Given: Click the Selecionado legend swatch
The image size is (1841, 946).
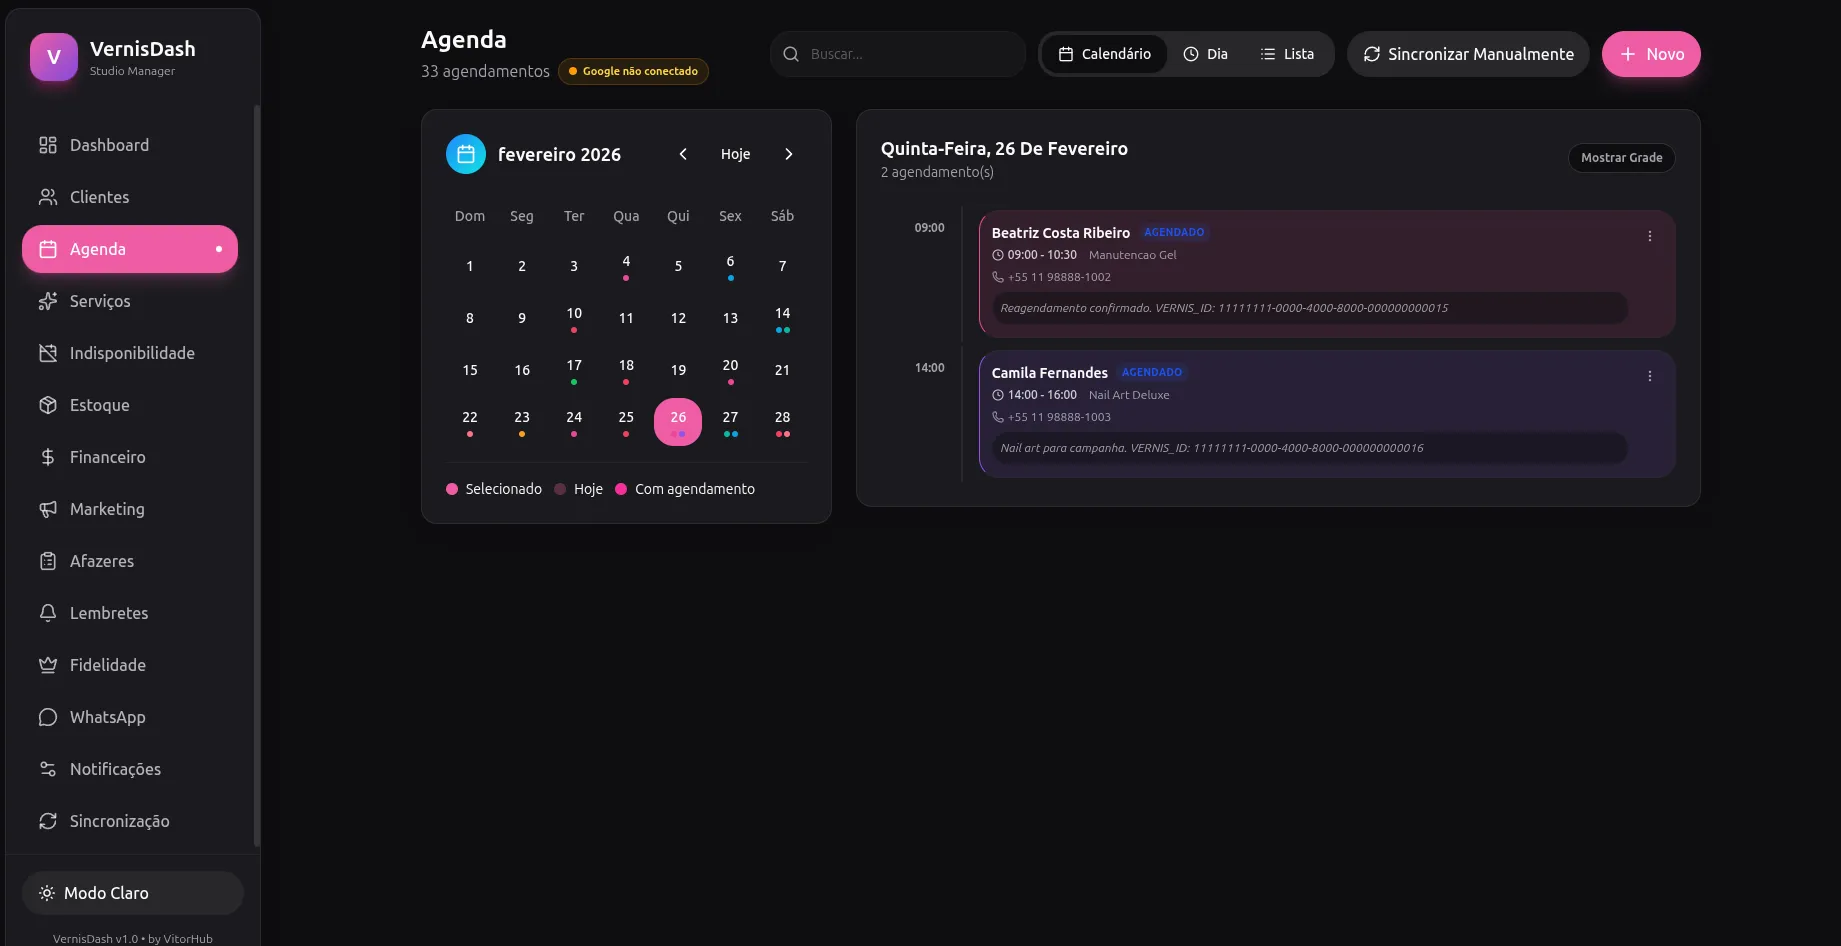Looking at the screenshot, I should pyautogui.click(x=452, y=489).
